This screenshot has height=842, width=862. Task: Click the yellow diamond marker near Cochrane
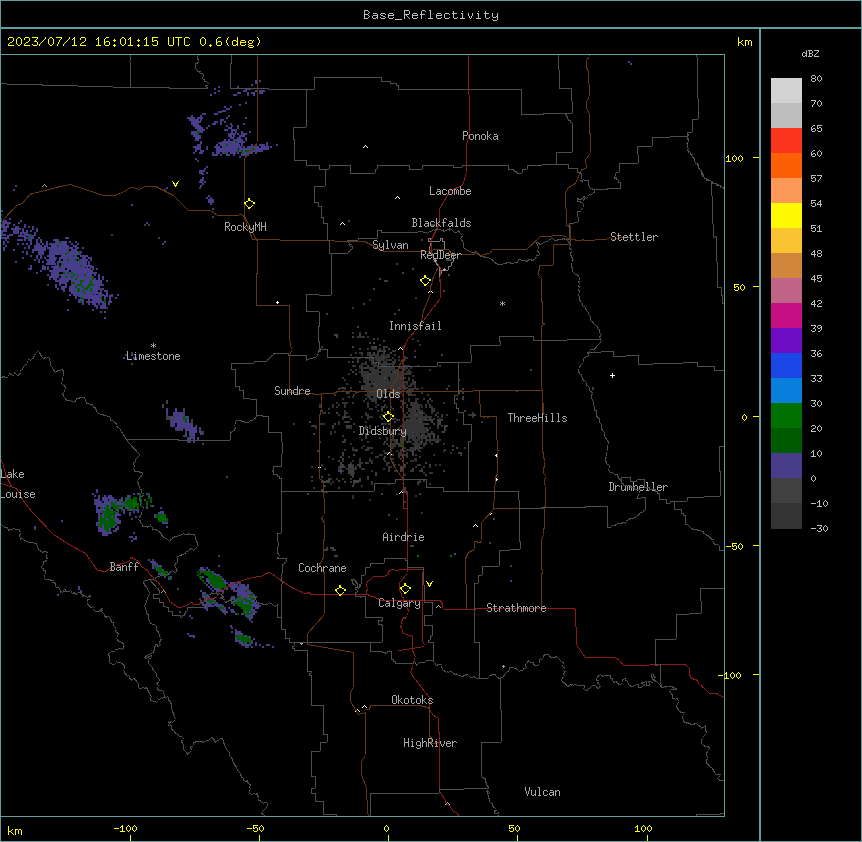pyautogui.click(x=340, y=590)
